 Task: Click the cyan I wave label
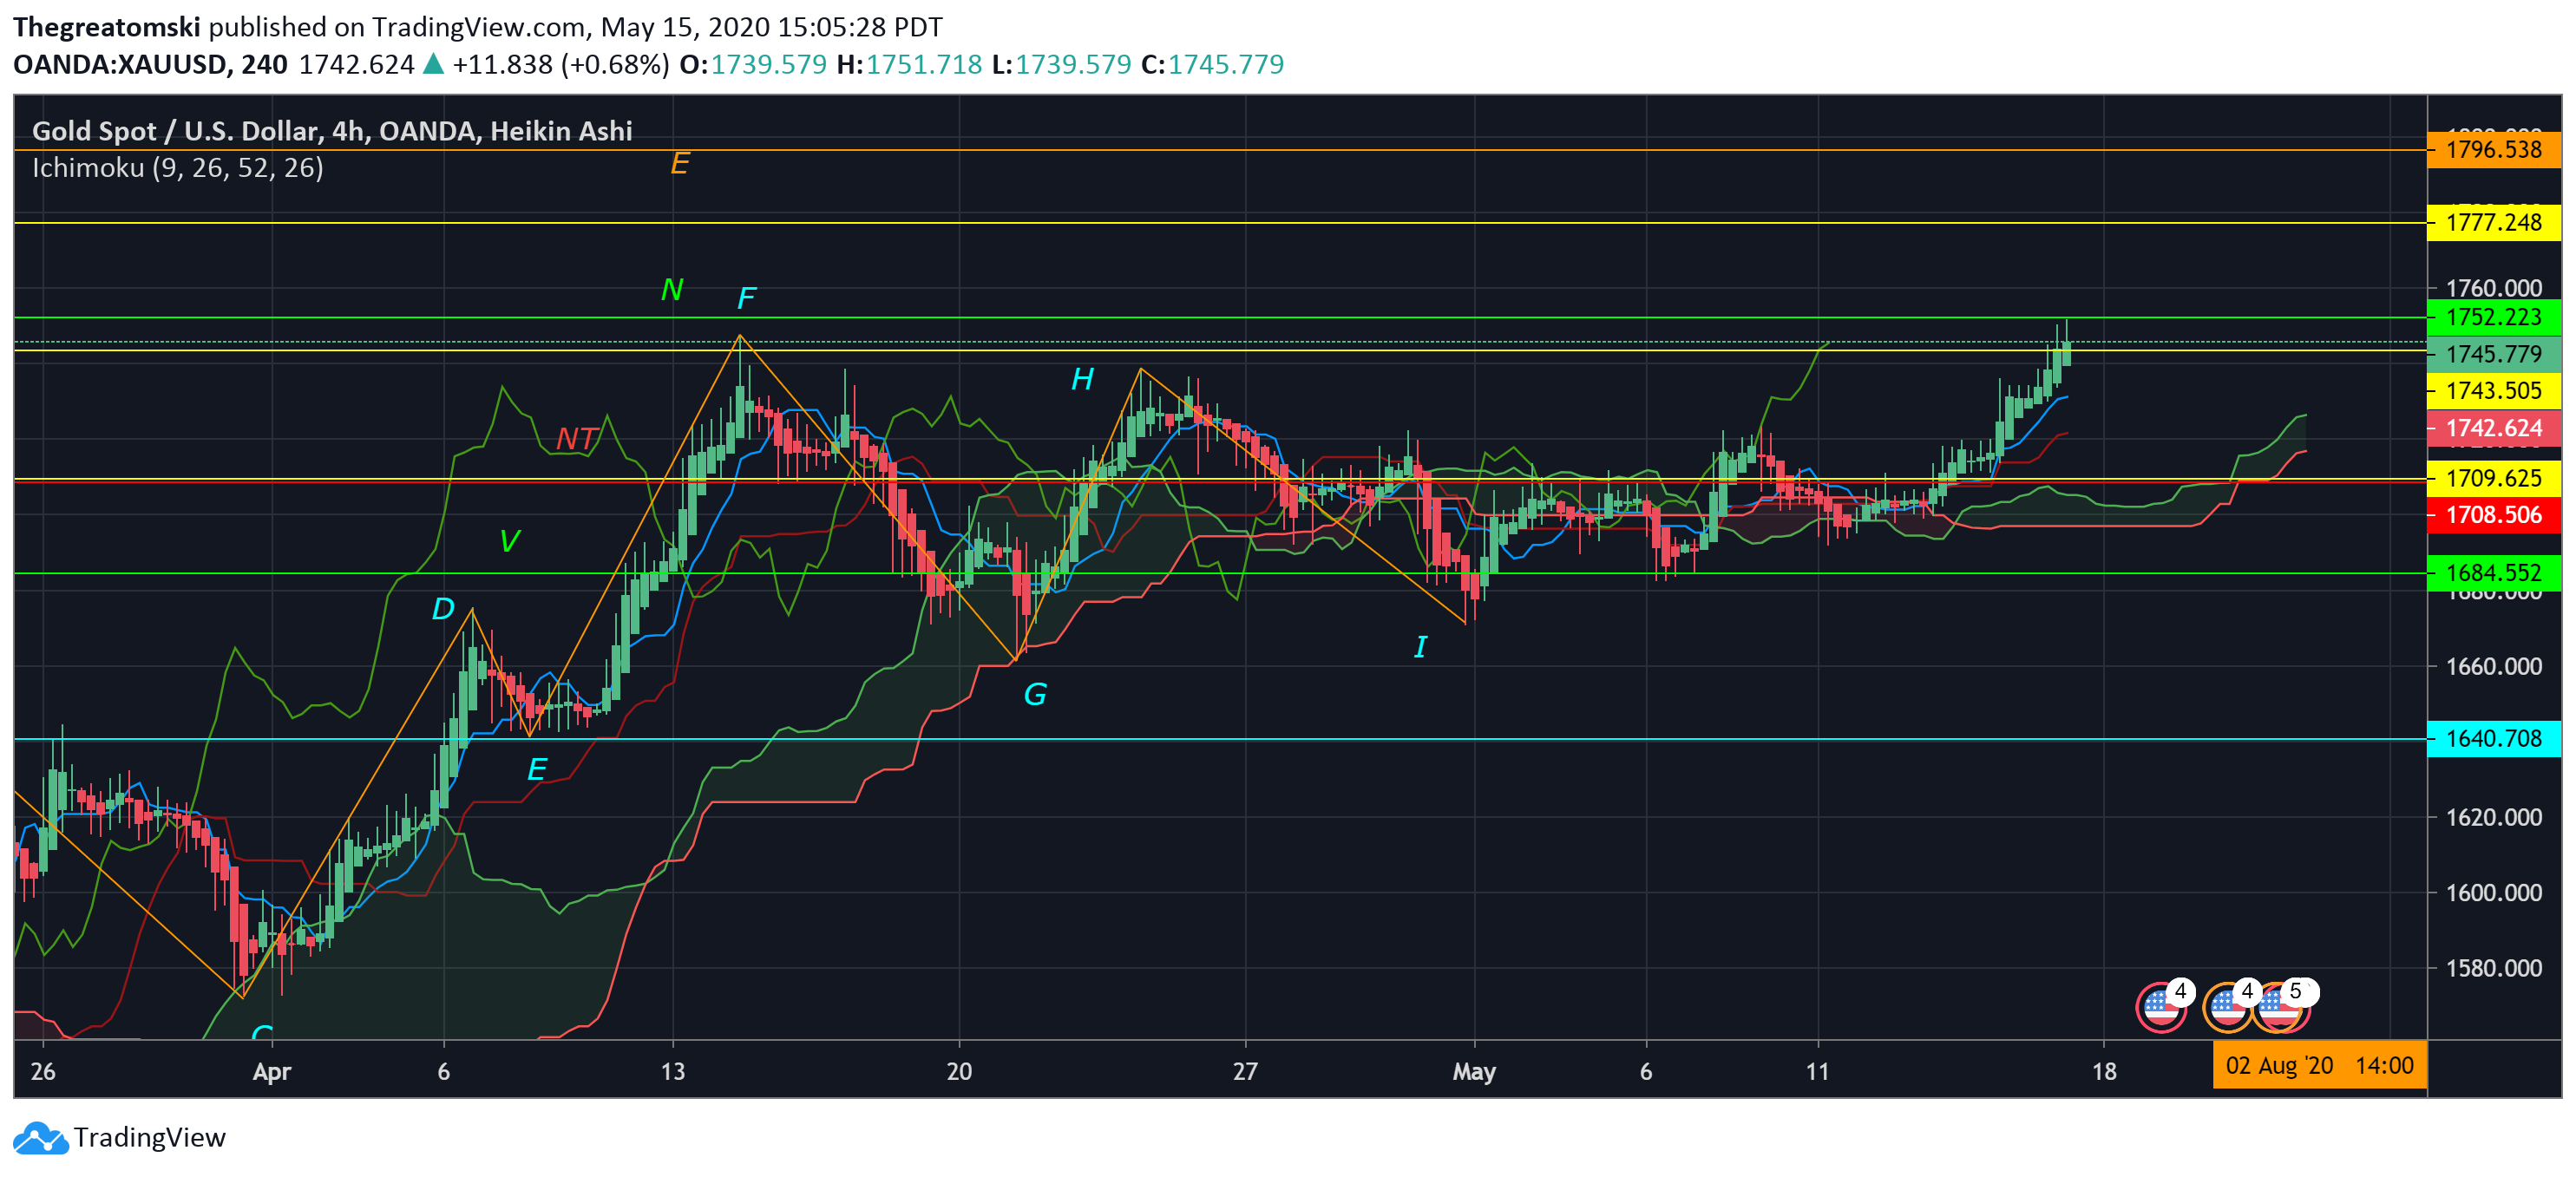pyautogui.click(x=1420, y=647)
